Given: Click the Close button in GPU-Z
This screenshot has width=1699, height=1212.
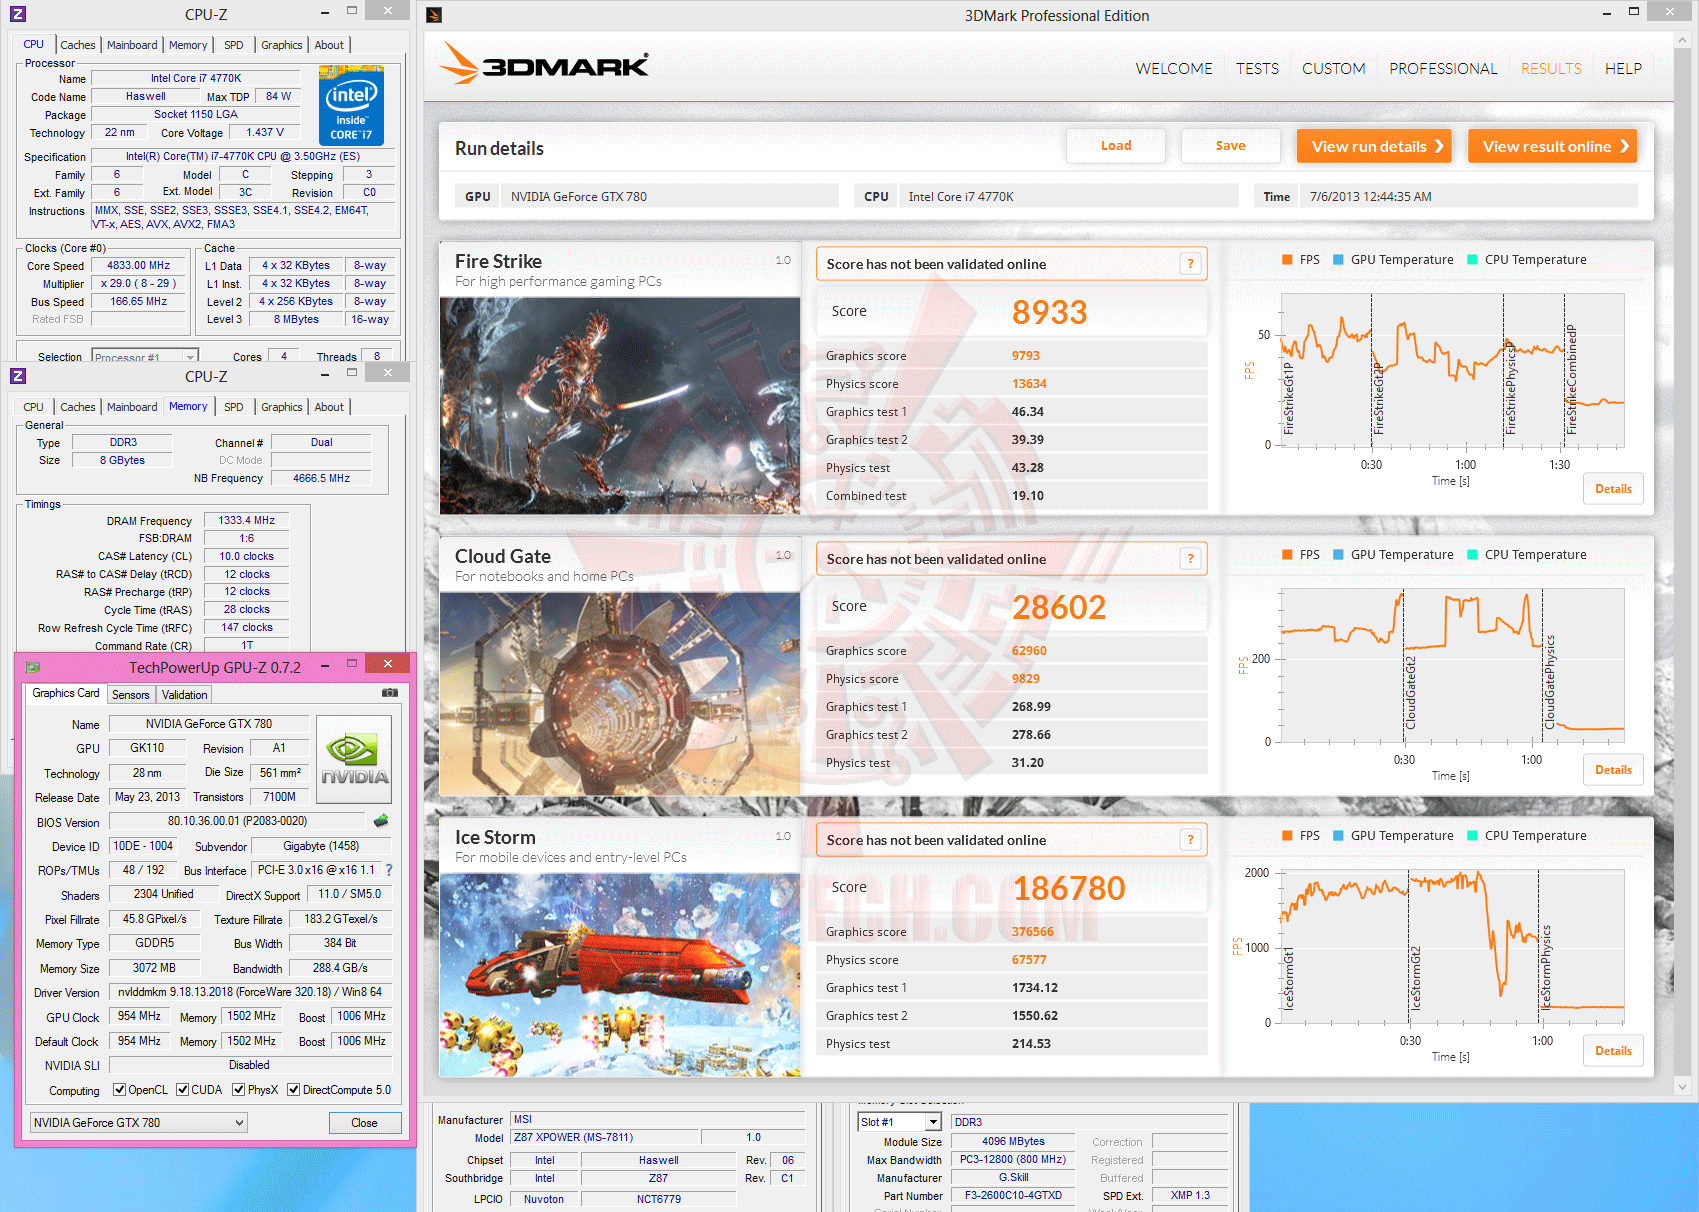Looking at the screenshot, I should pyautogui.click(x=364, y=1123).
